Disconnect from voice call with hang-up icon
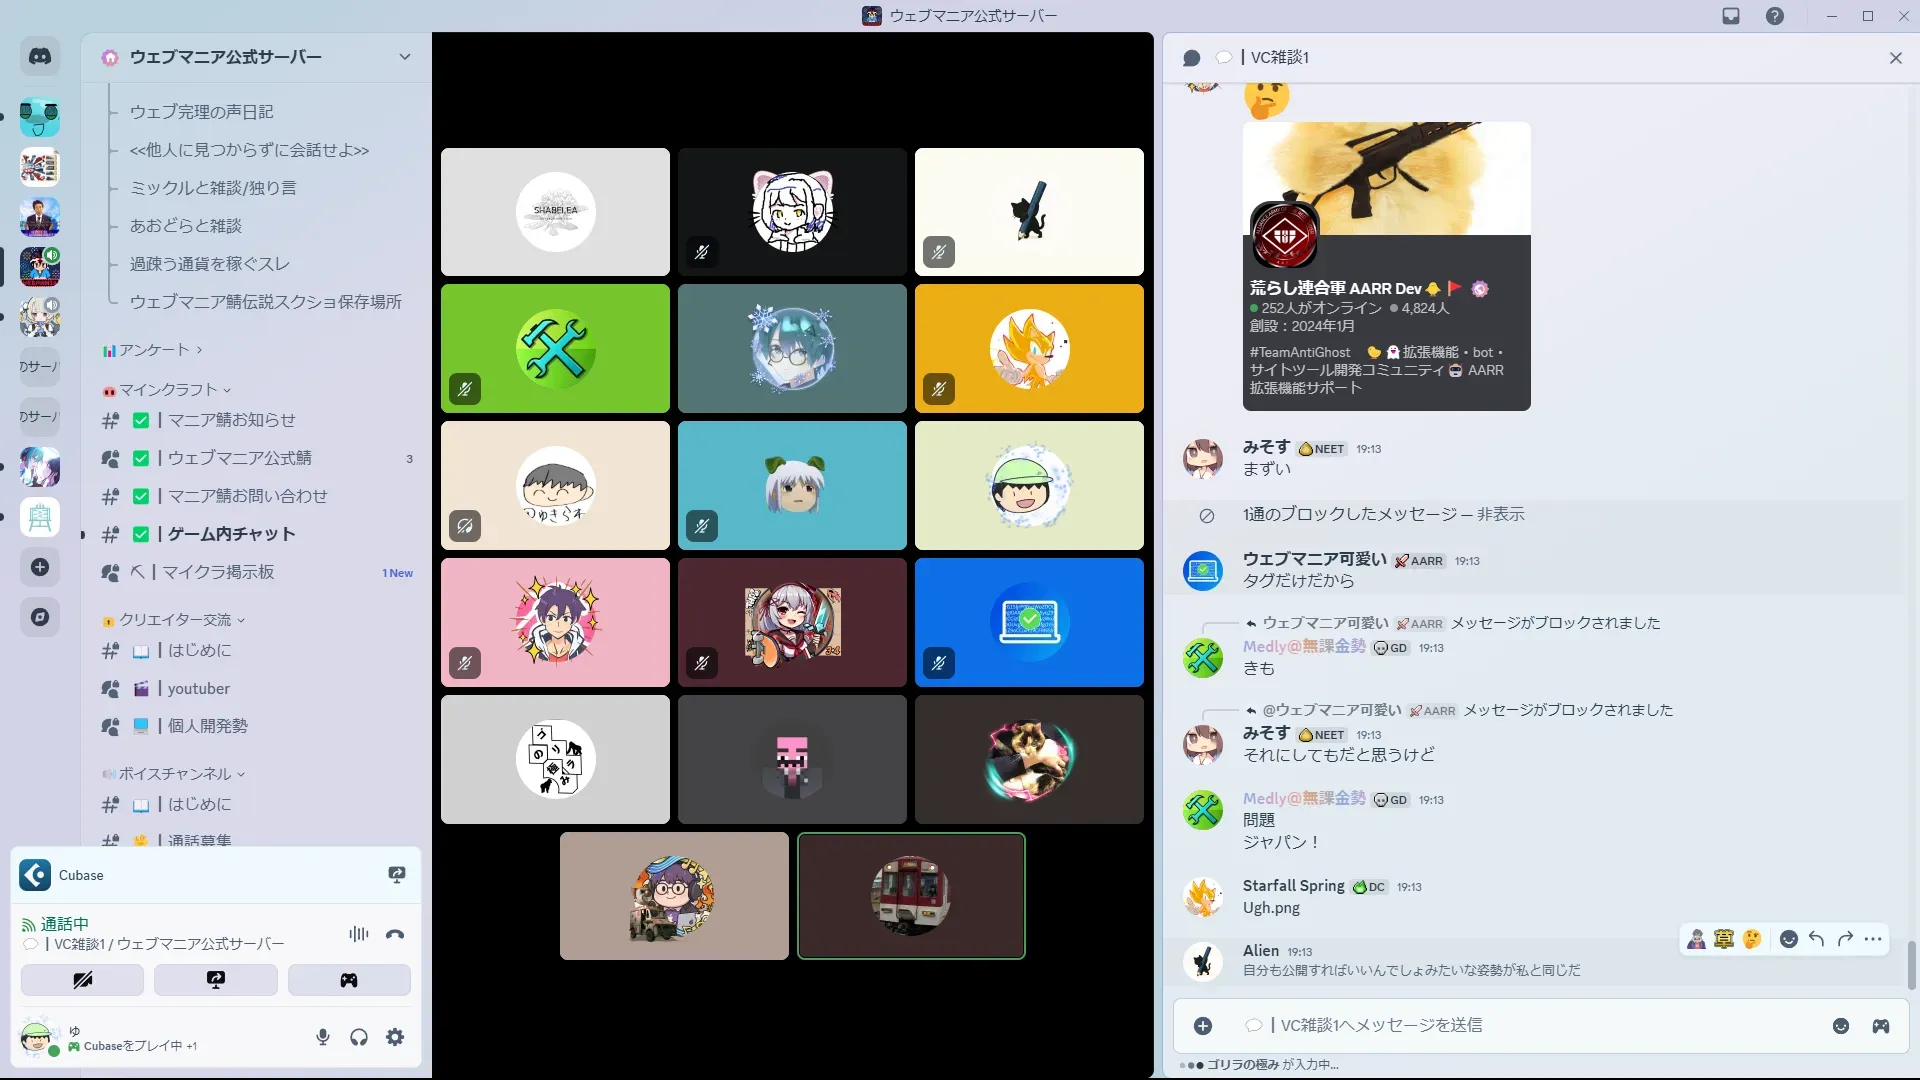This screenshot has height=1080, width=1920. point(395,934)
